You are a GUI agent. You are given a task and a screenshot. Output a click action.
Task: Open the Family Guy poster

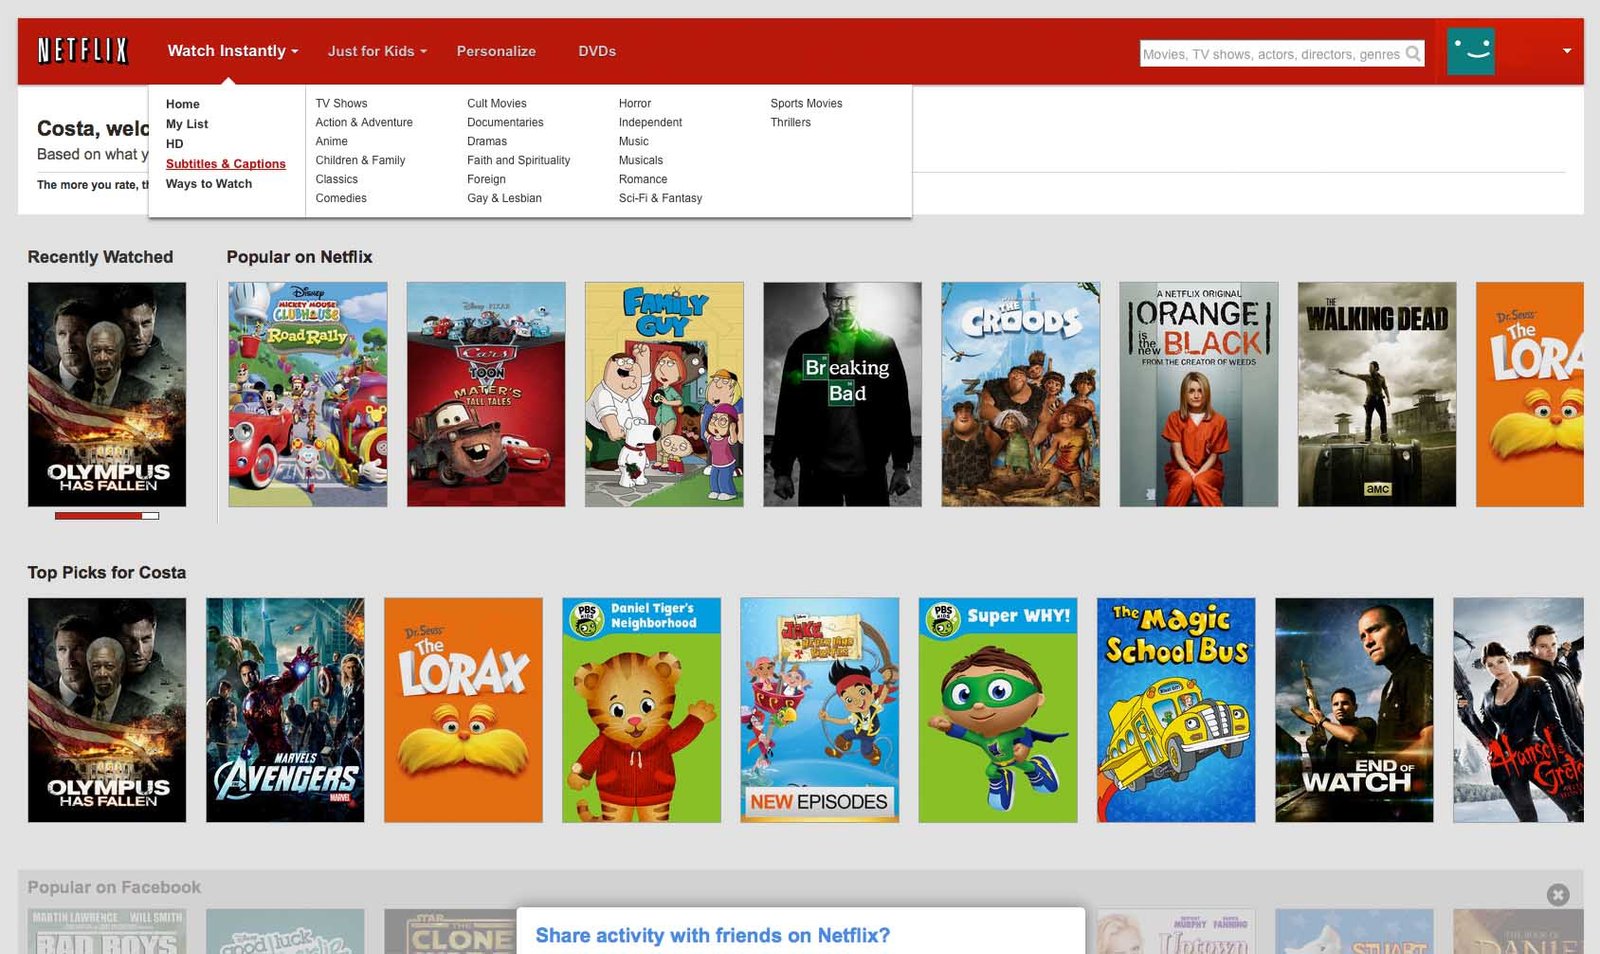tap(664, 394)
